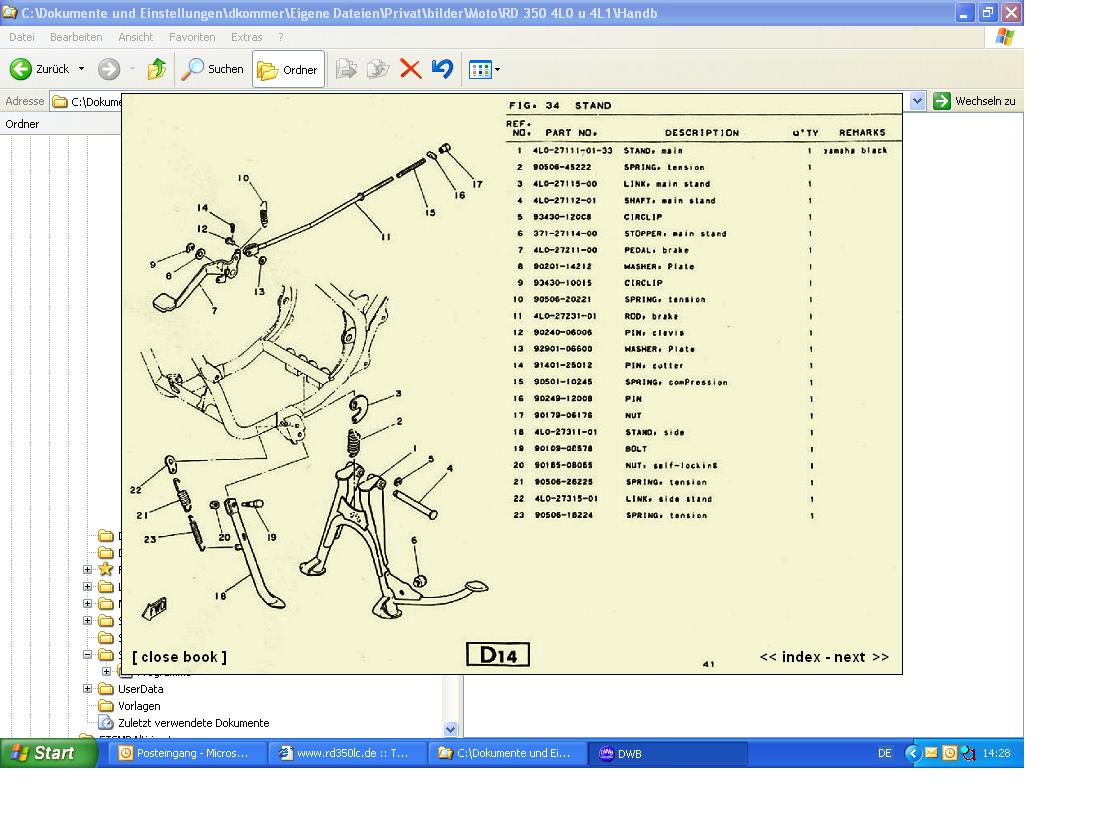The height and width of the screenshot is (840, 1120).
Task: Click the title bar folder icon
Action: point(9,12)
